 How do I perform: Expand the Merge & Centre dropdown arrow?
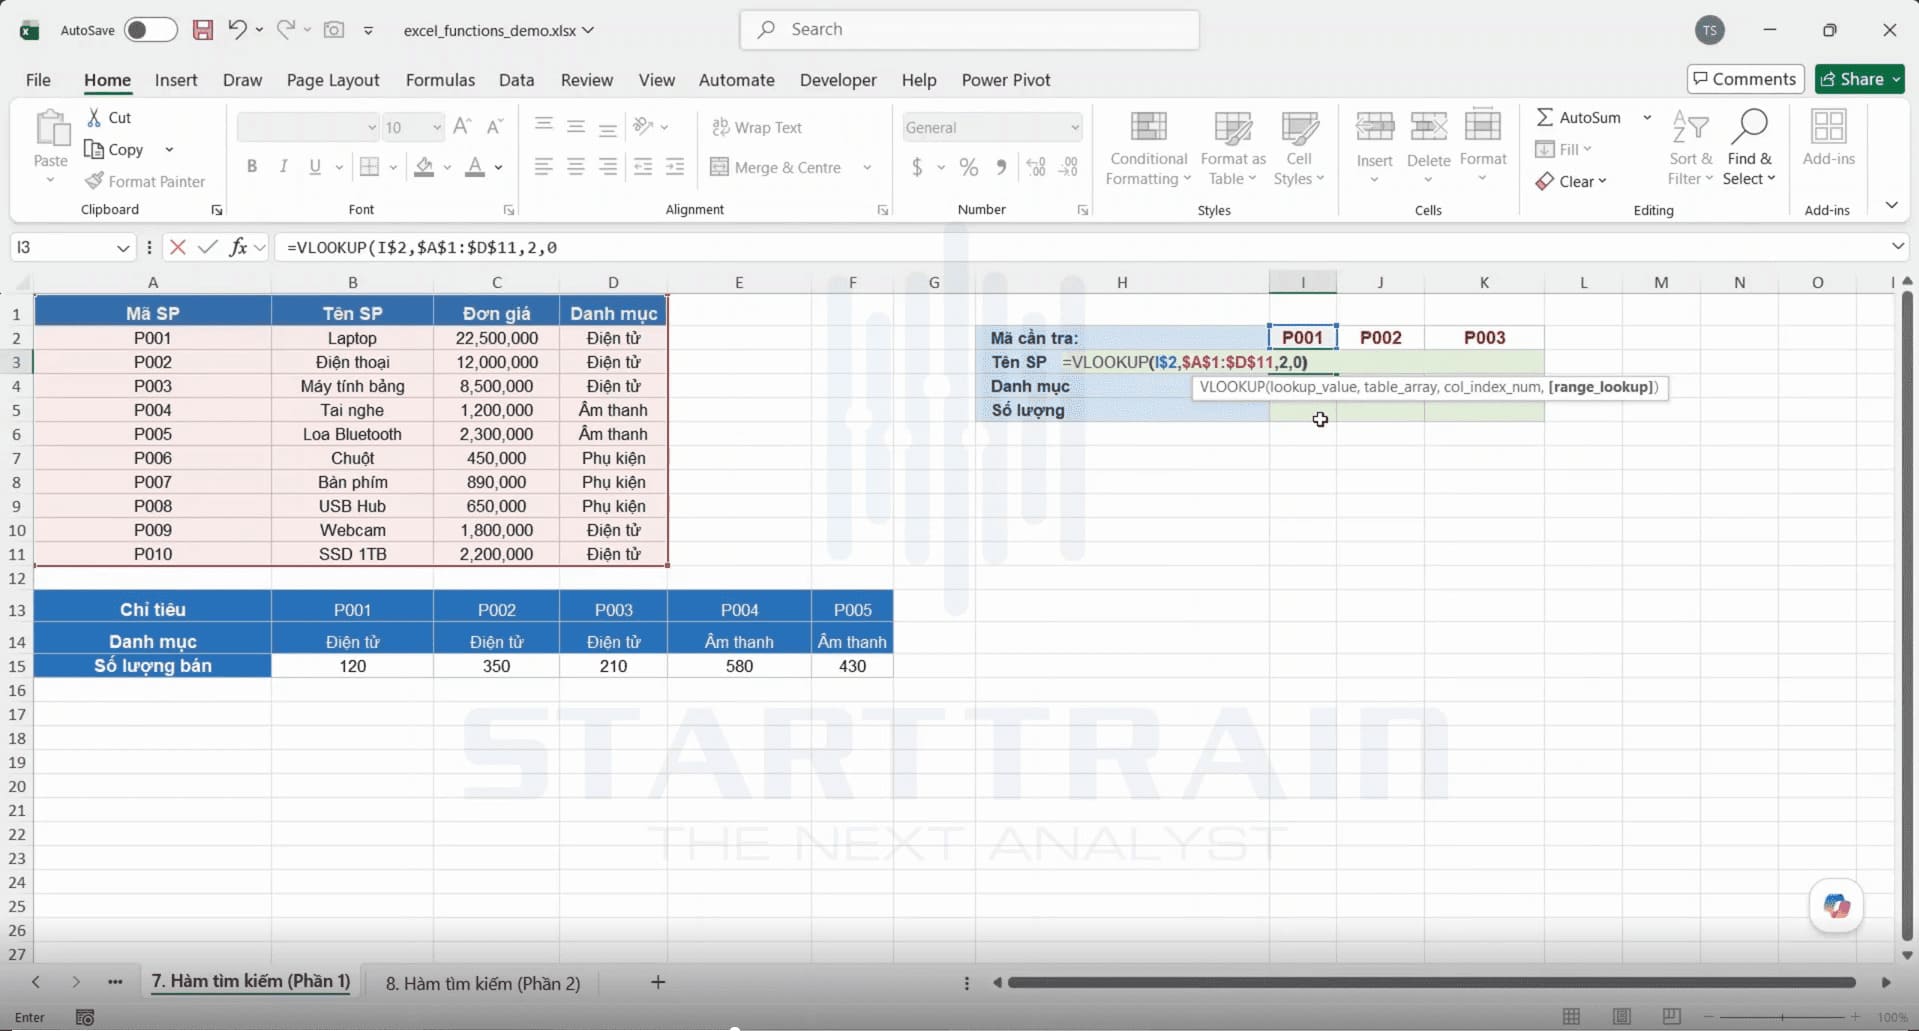pyautogui.click(x=867, y=167)
